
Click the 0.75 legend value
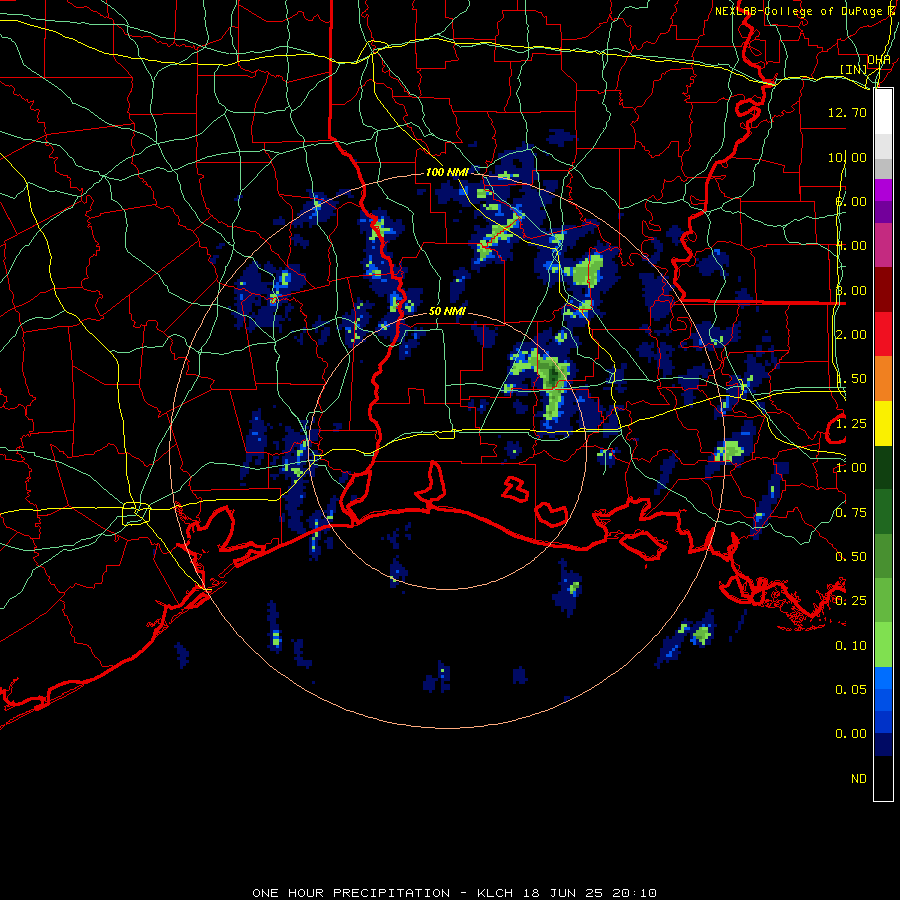pos(851,513)
